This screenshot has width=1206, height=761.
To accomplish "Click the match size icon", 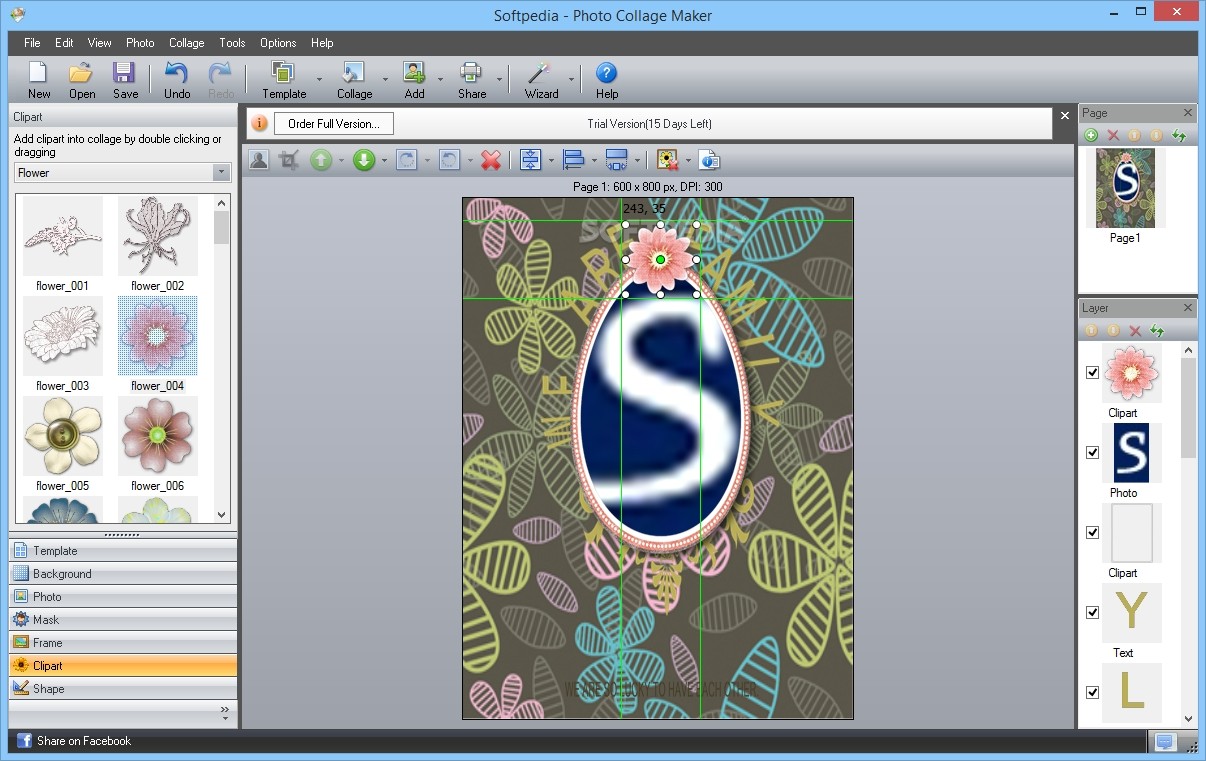I will (x=617, y=160).
